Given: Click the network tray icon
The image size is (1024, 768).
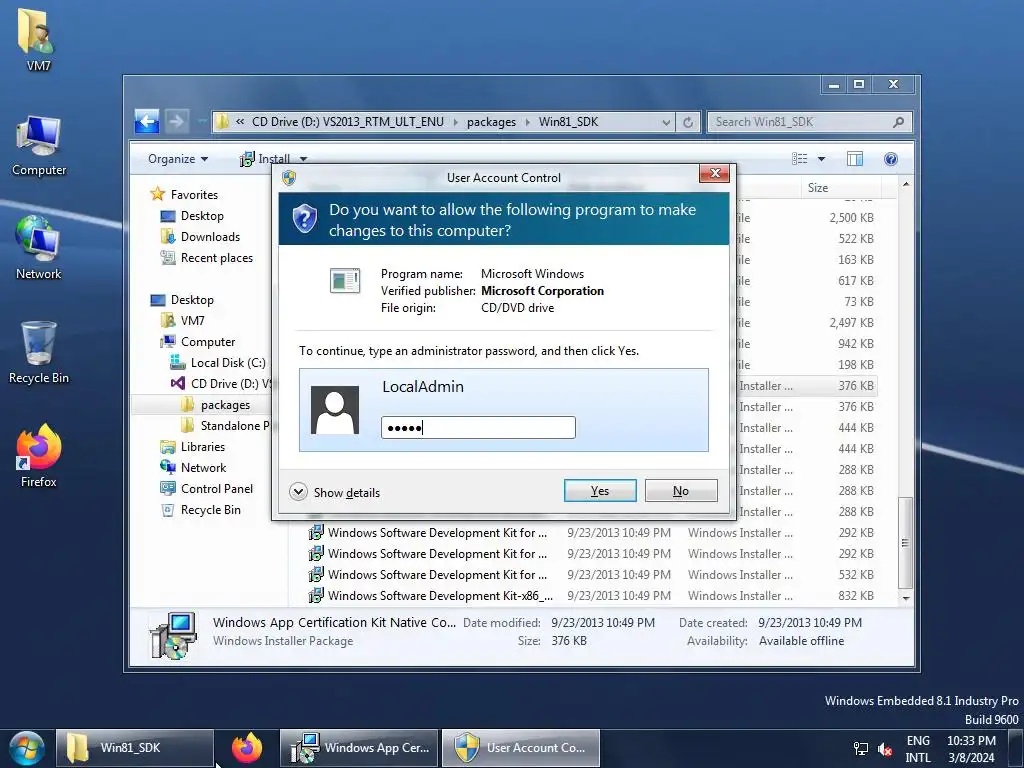Looking at the screenshot, I should pos(861,749).
